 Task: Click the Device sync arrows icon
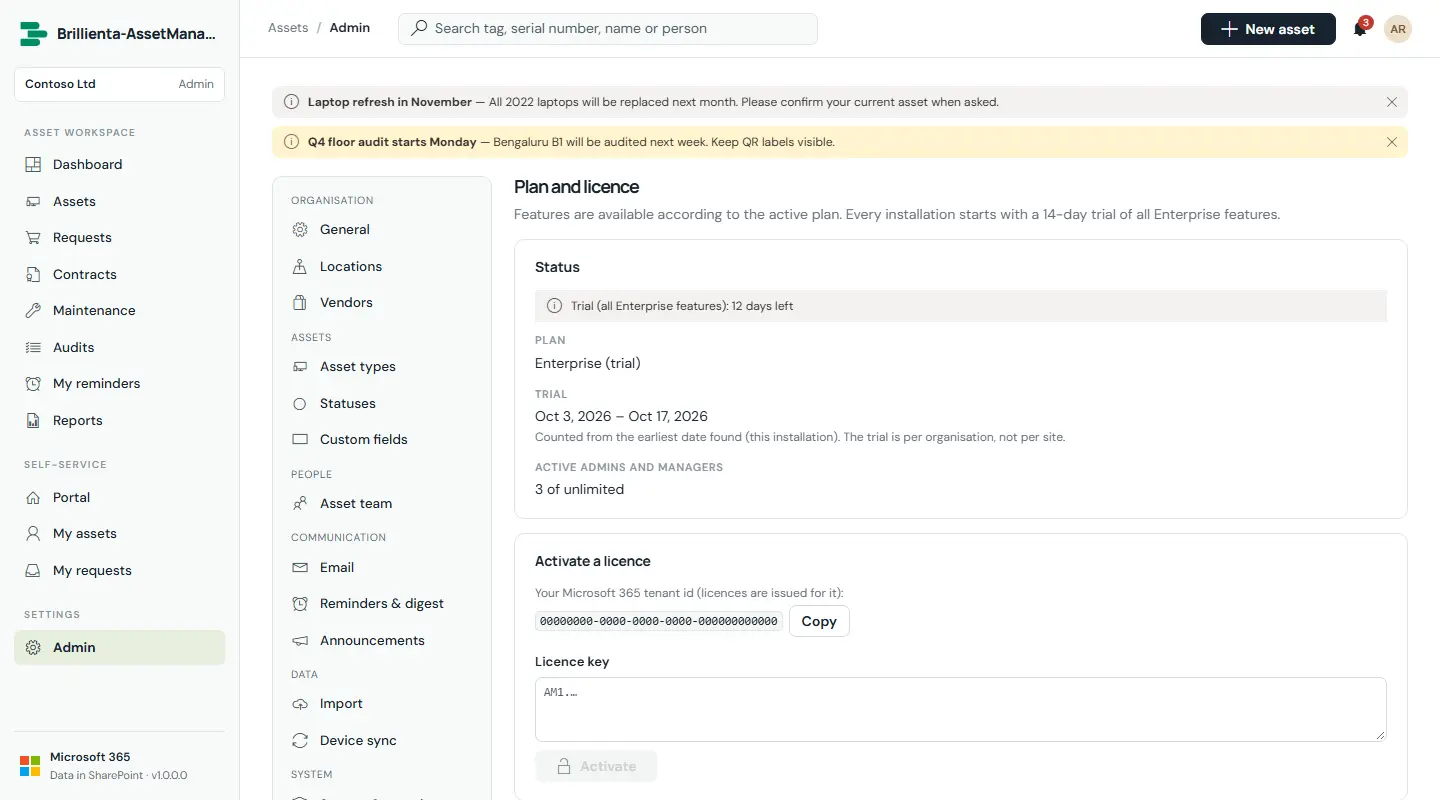(x=300, y=740)
